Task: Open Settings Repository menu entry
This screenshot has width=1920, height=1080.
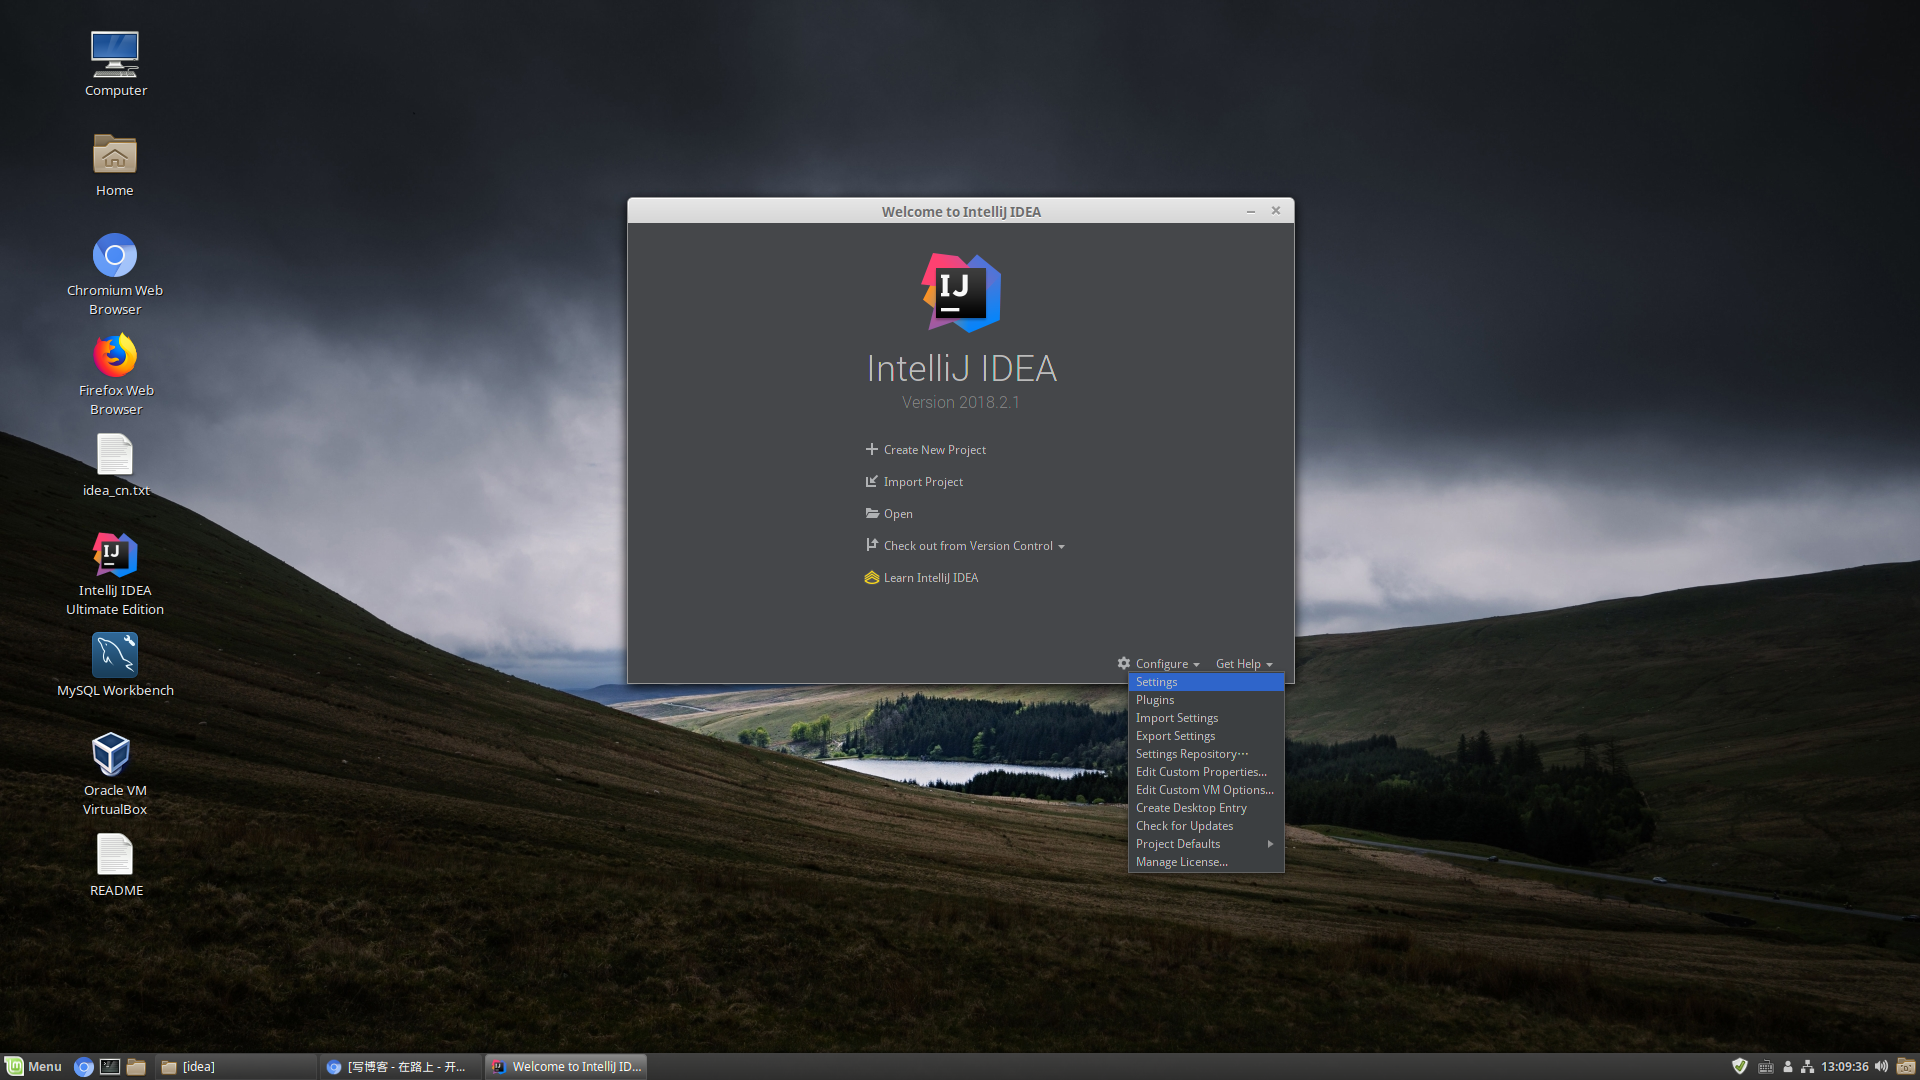Action: pyautogui.click(x=1206, y=754)
